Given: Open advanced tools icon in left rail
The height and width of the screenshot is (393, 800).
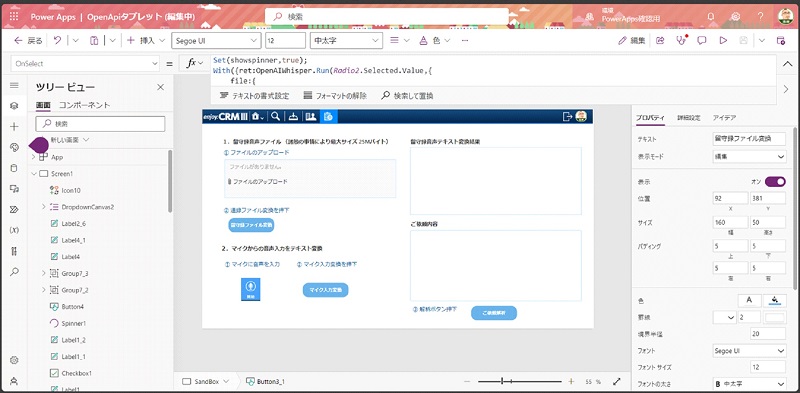Looking at the screenshot, I should 14,251.
